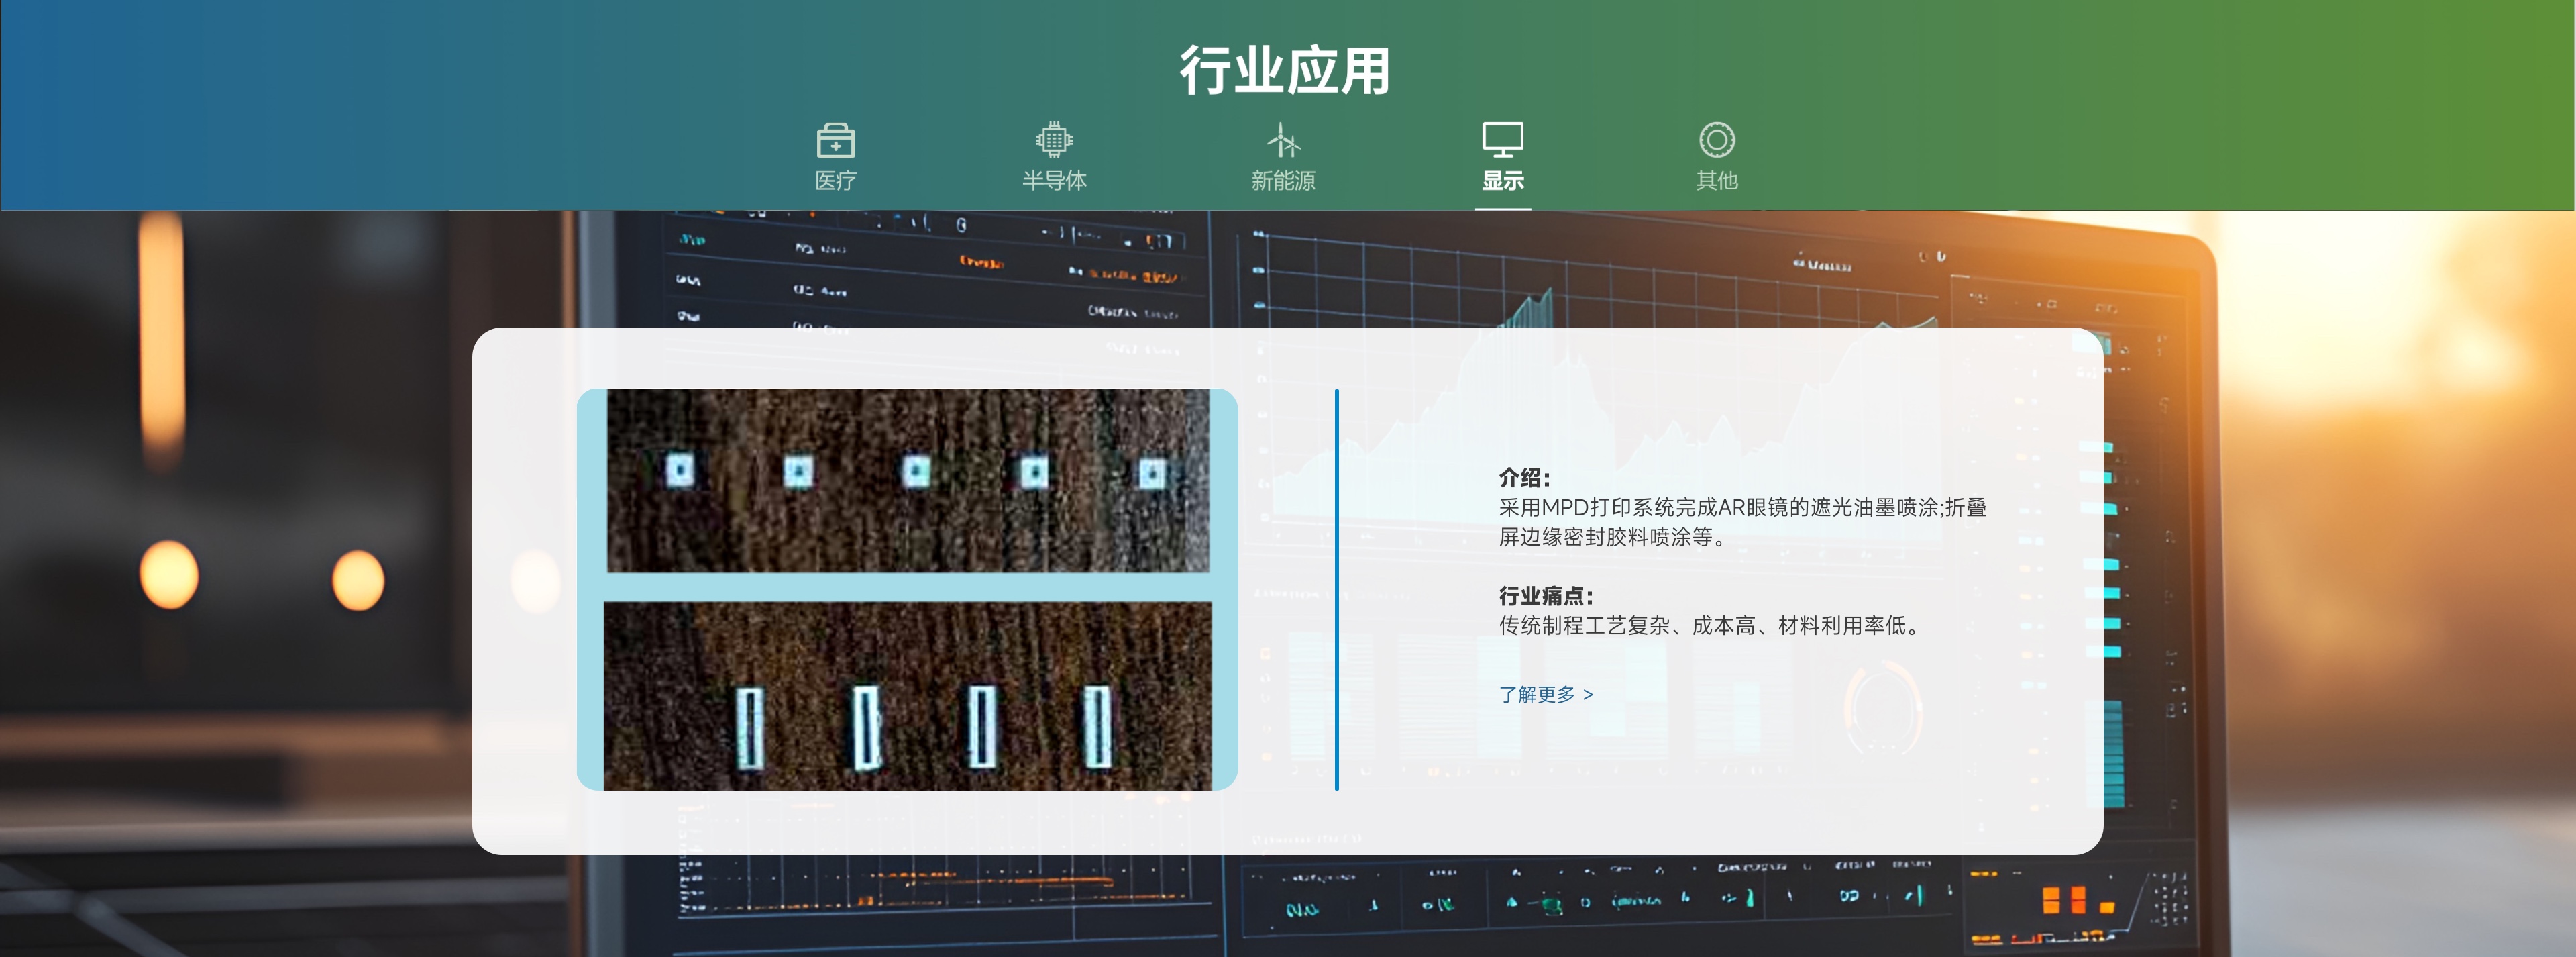Click the medical kit icon above 医疗
2576x957 pixels.
click(835, 140)
